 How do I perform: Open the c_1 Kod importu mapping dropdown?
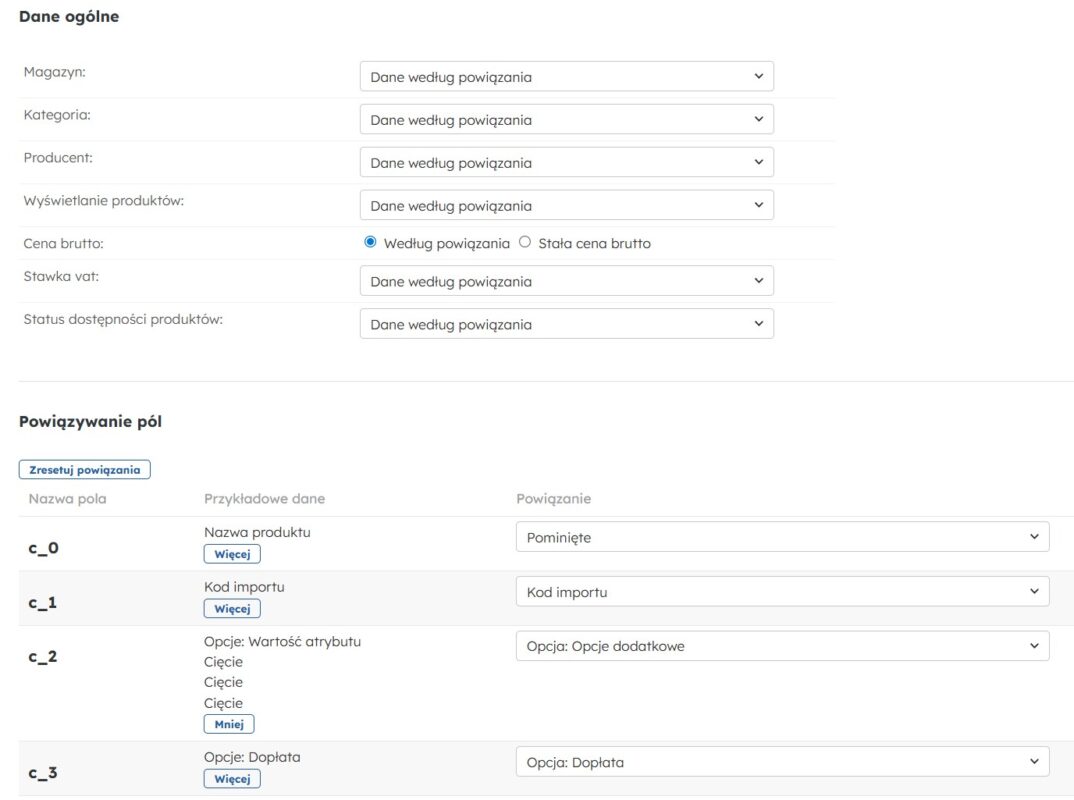782,592
